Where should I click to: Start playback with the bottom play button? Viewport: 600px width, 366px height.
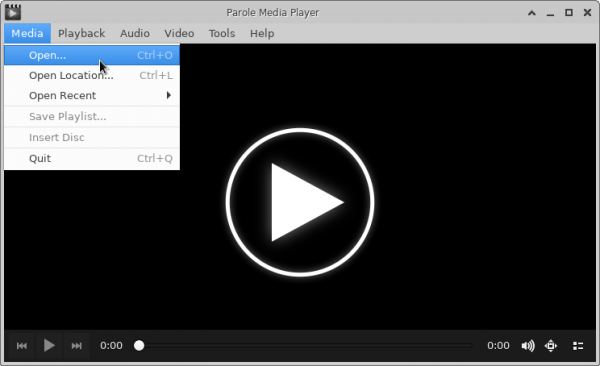49,346
